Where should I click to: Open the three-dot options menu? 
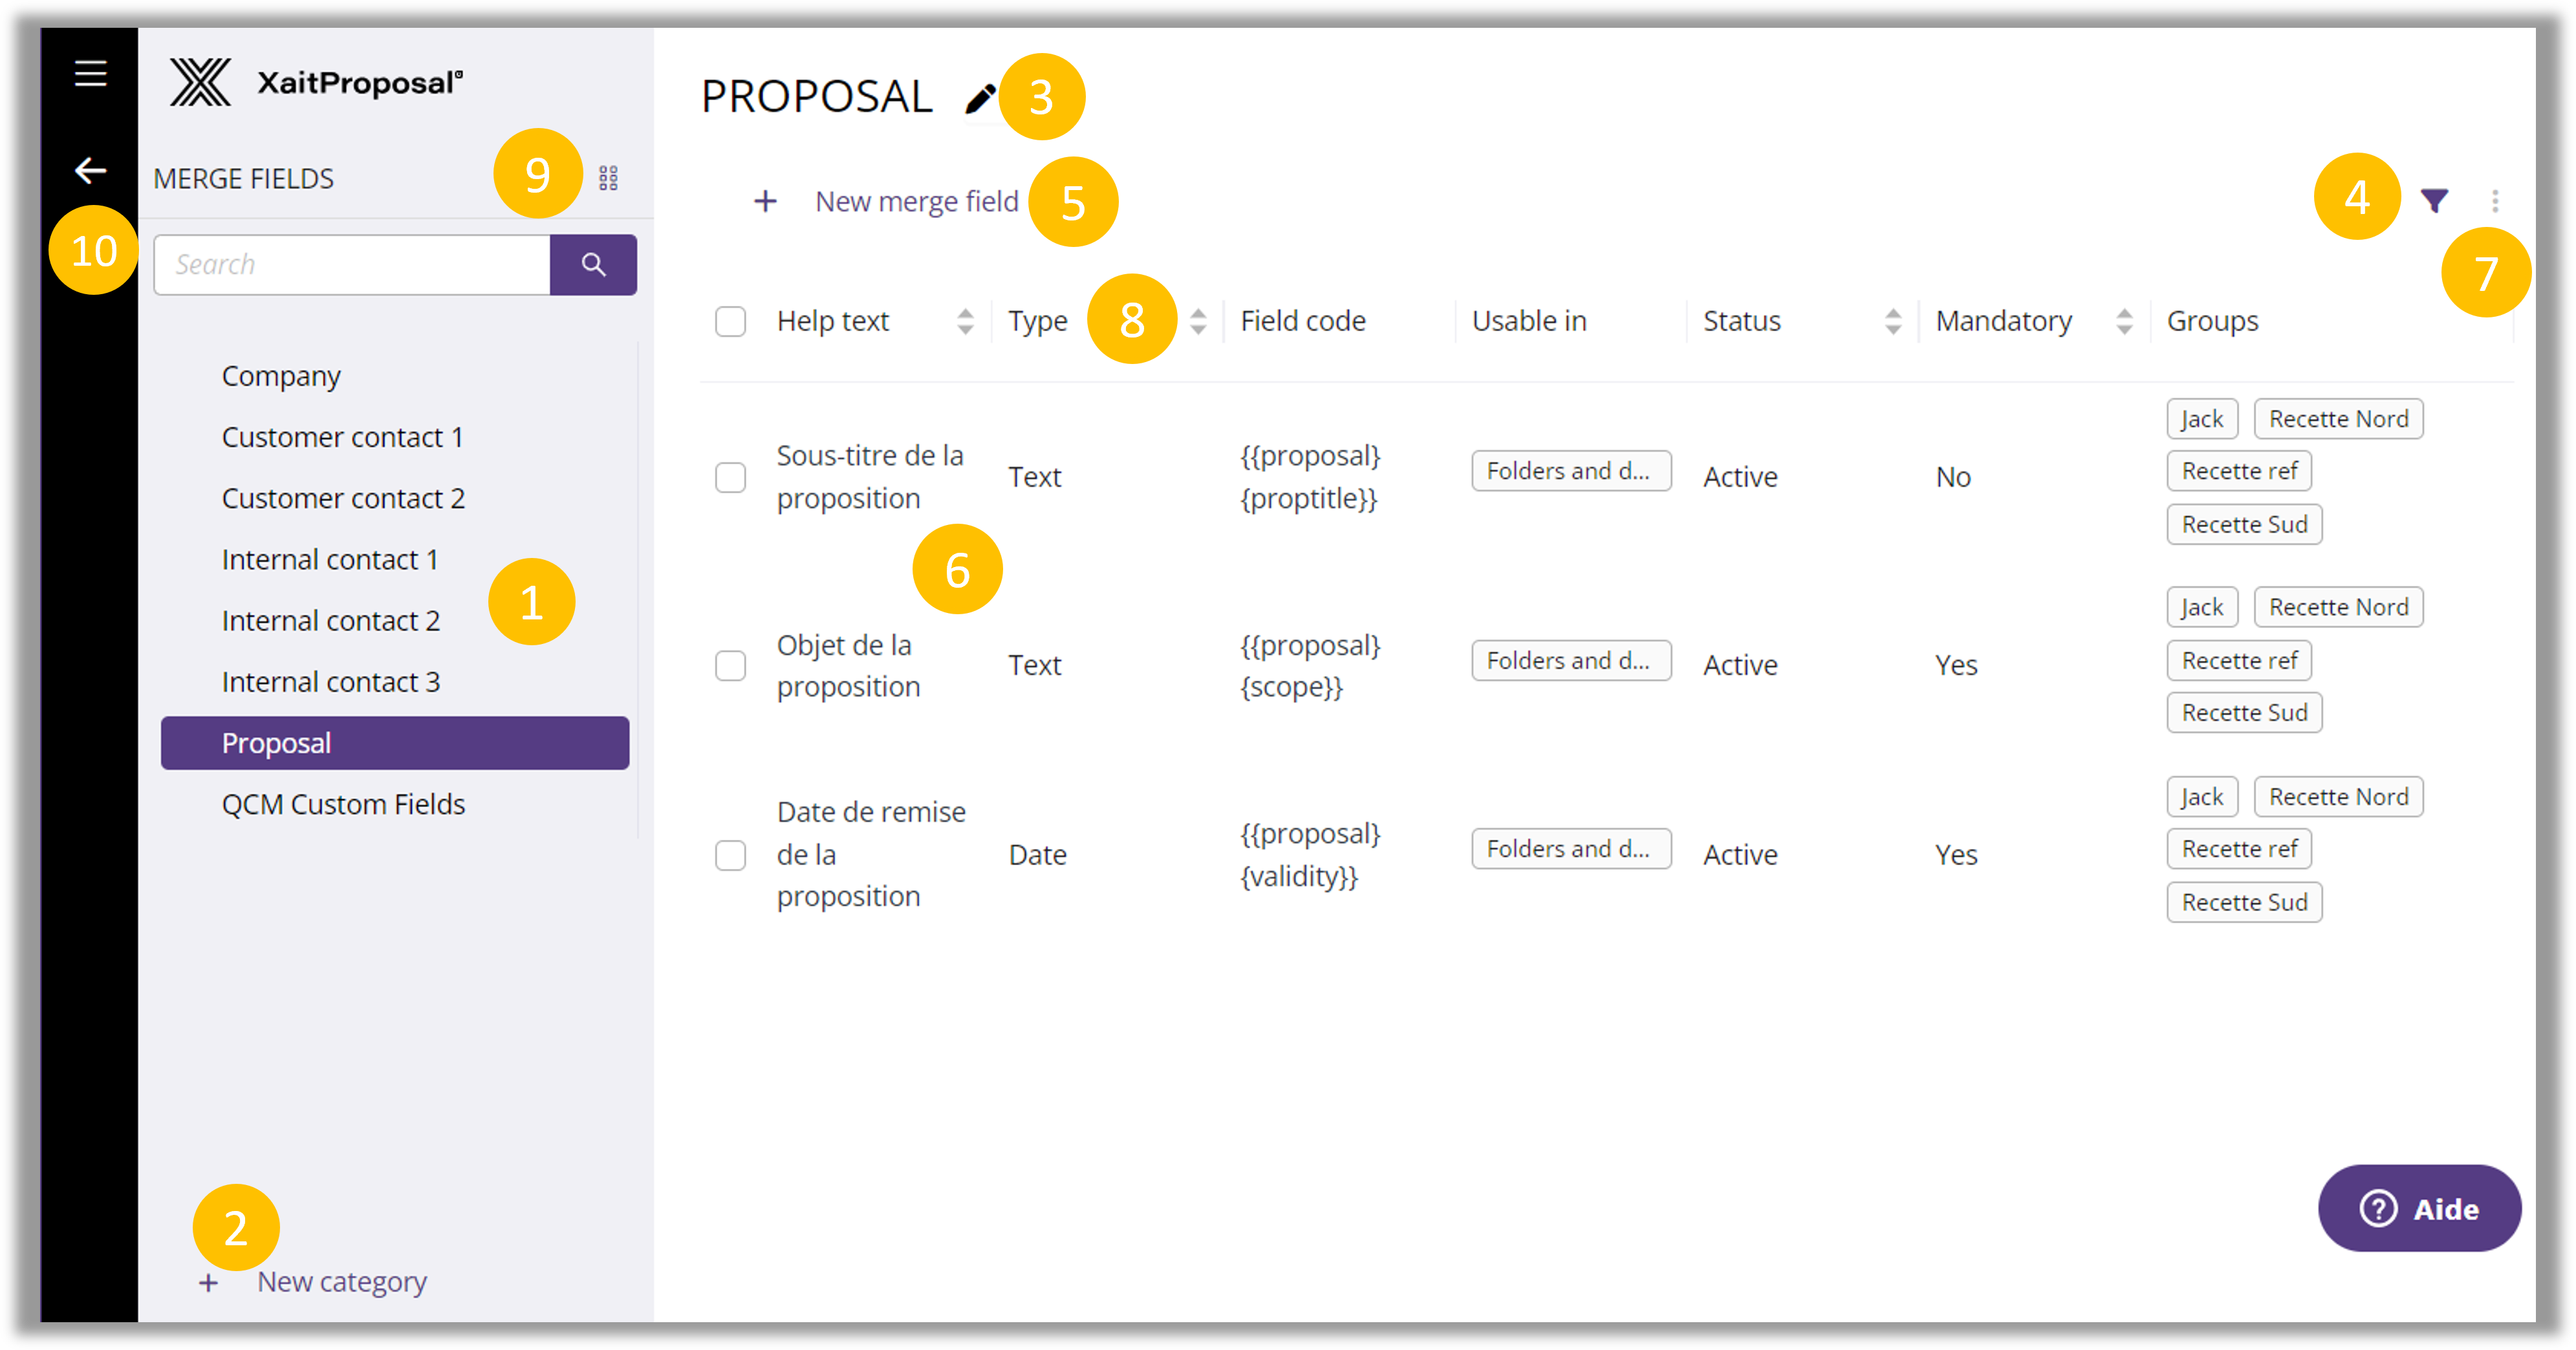click(2495, 201)
